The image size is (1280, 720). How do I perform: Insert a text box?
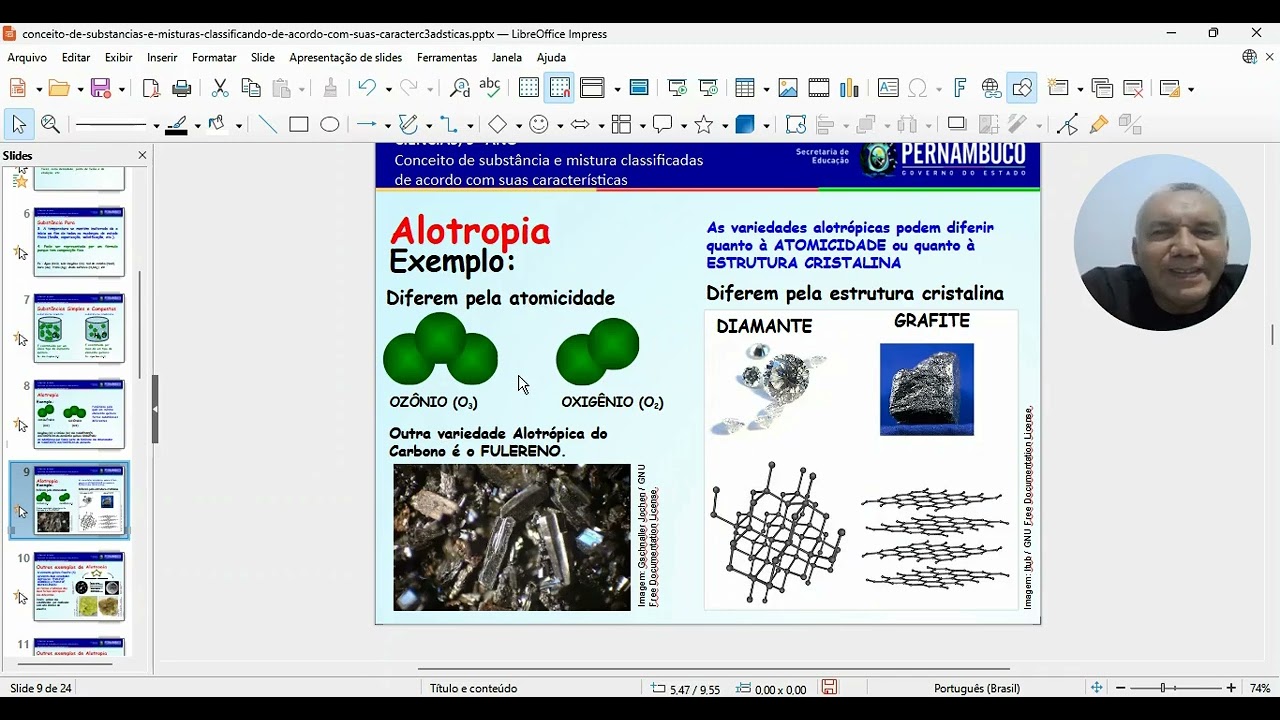pyautogui.click(x=888, y=88)
